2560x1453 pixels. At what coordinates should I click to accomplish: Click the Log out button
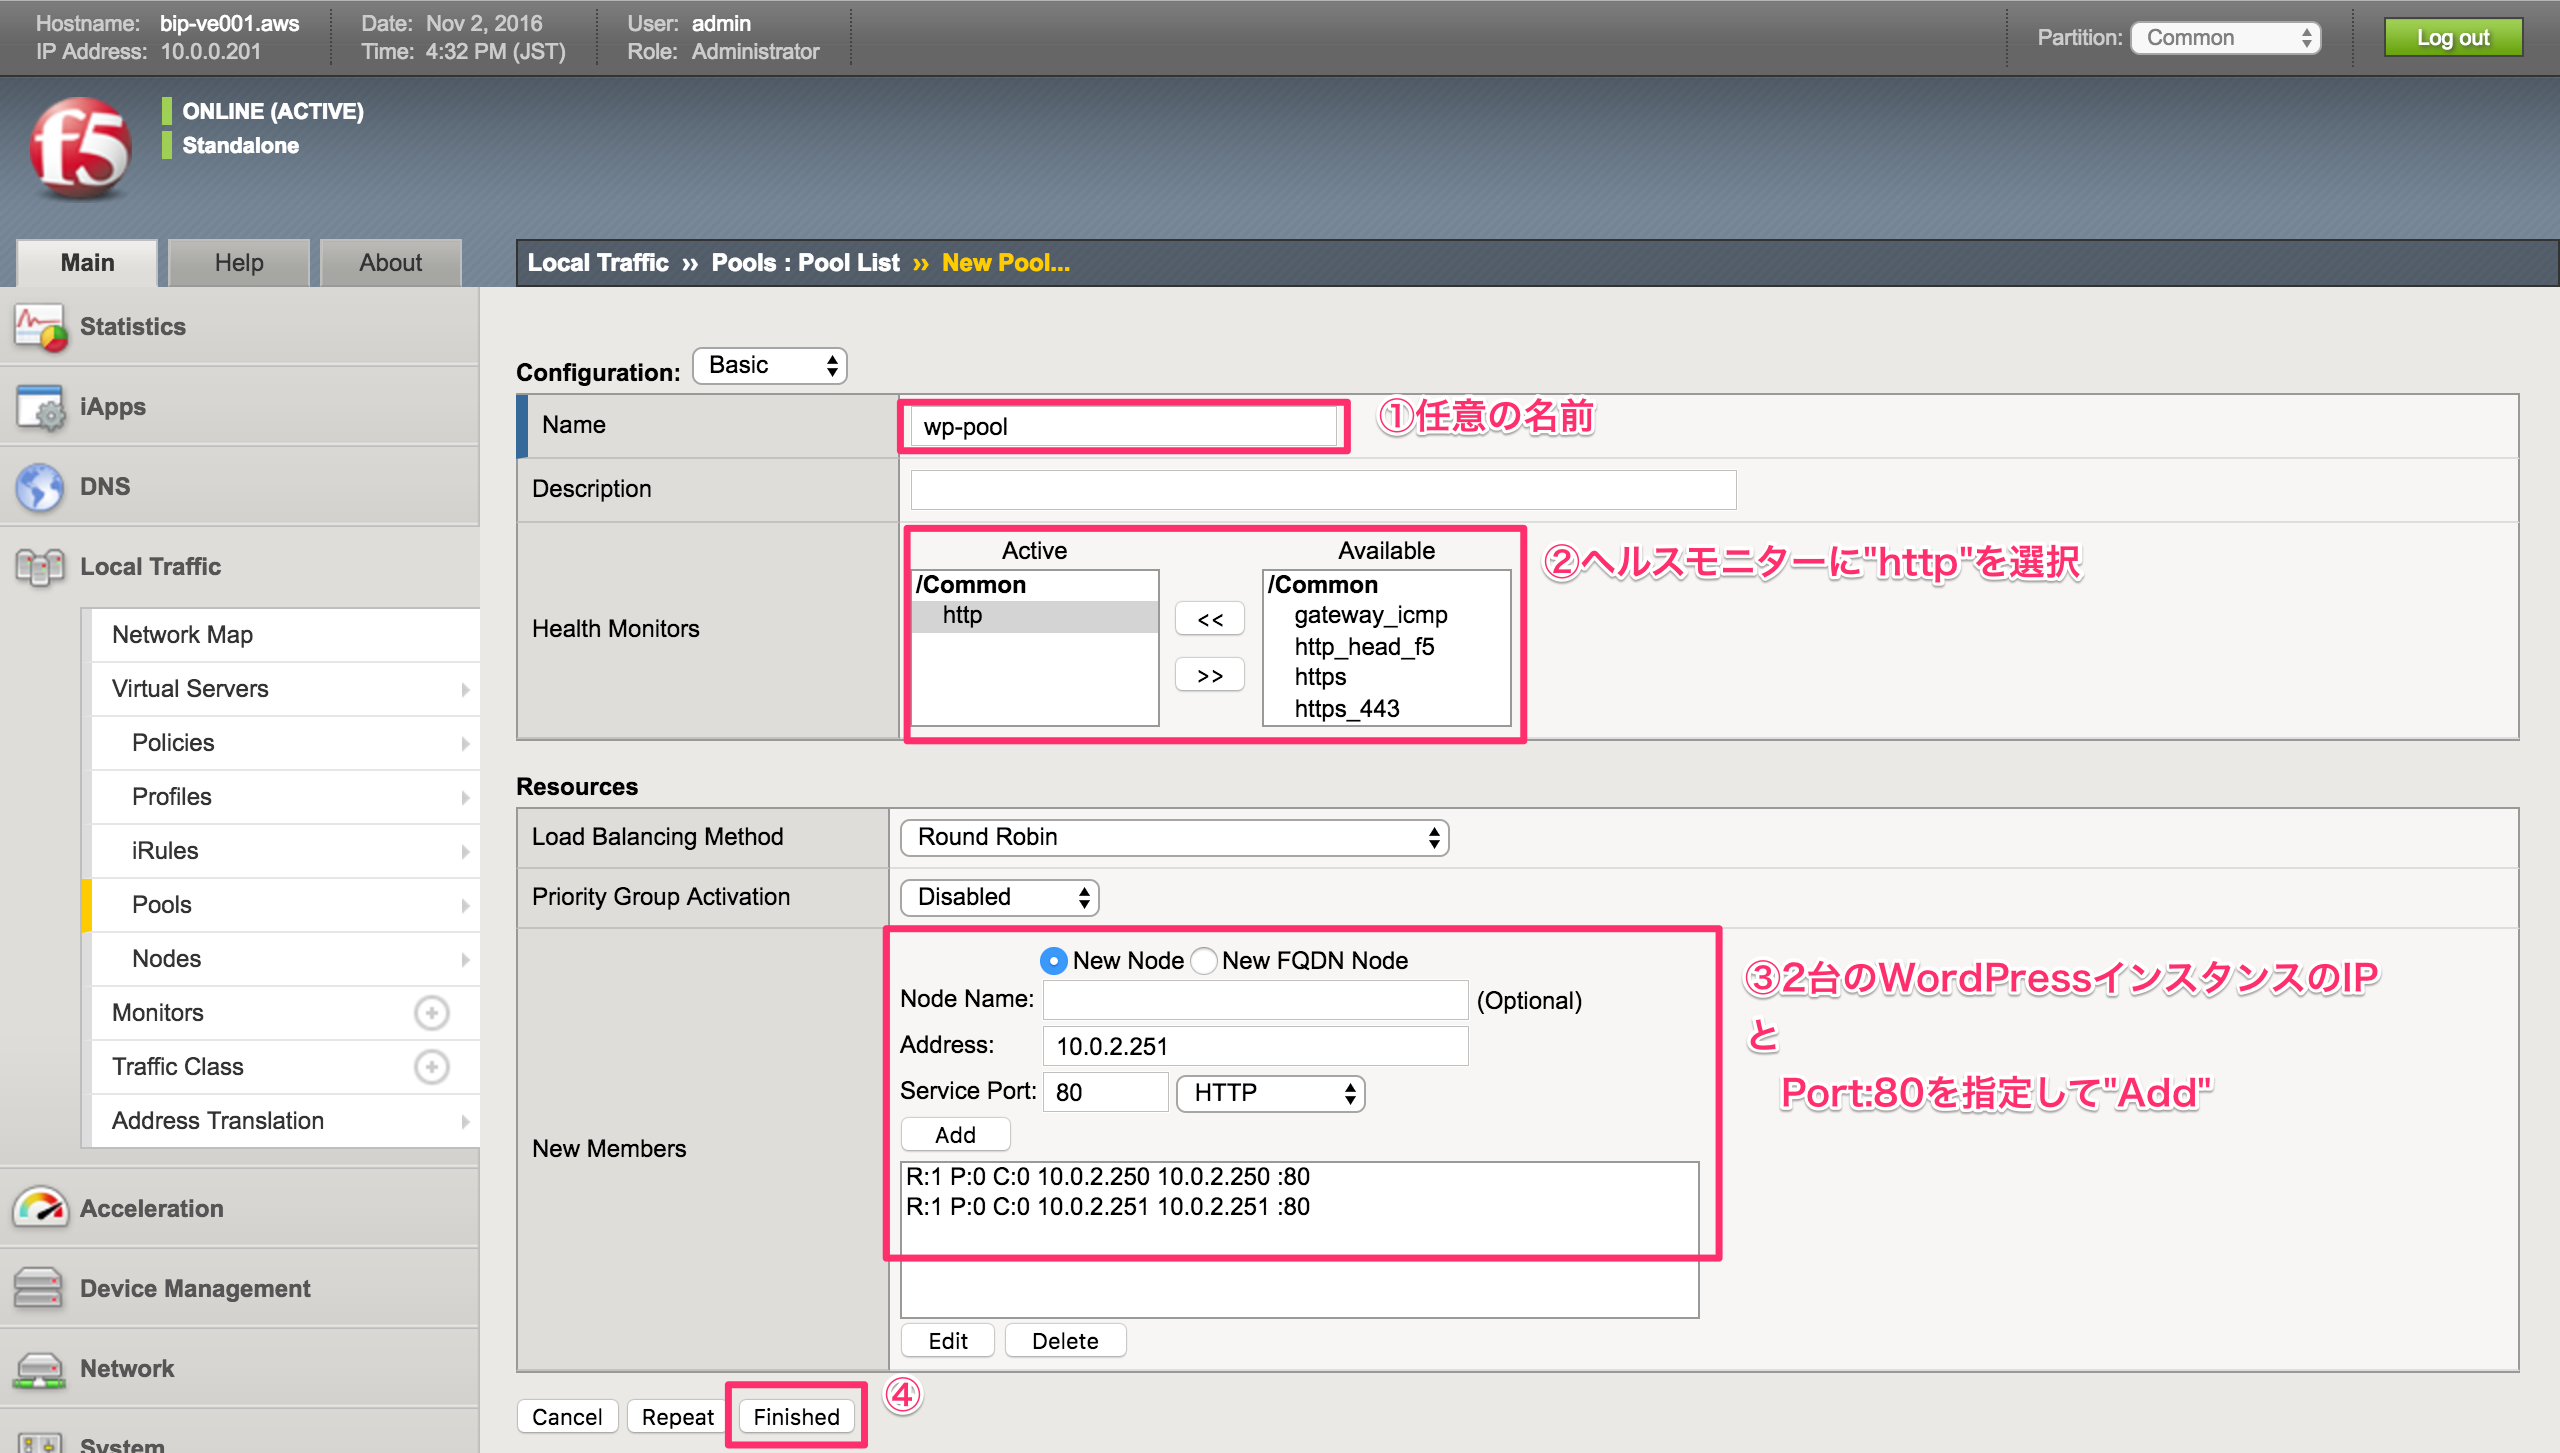point(2453,38)
